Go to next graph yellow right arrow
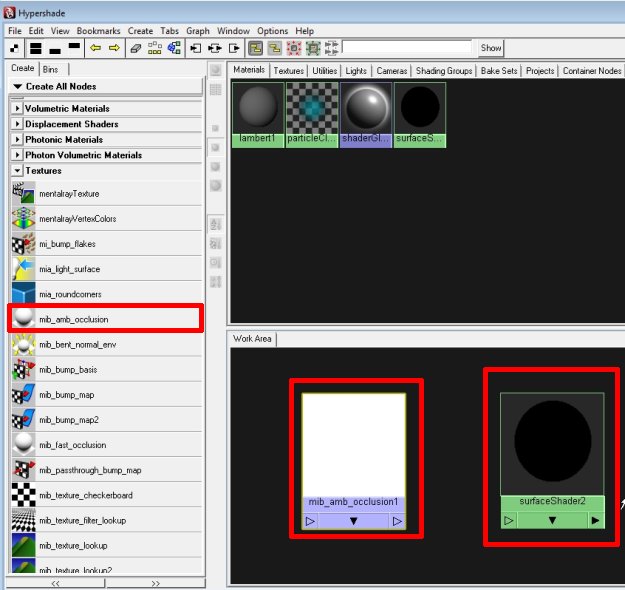Screen dimensions: 625x590 [x=114, y=48]
